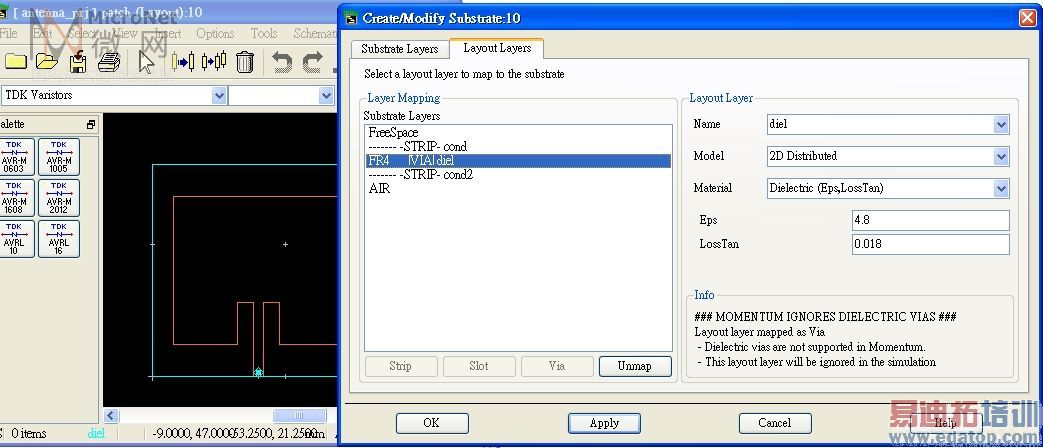Open the Schematic menu
Viewport: 1043px width, 448px height.
point(315,33)
